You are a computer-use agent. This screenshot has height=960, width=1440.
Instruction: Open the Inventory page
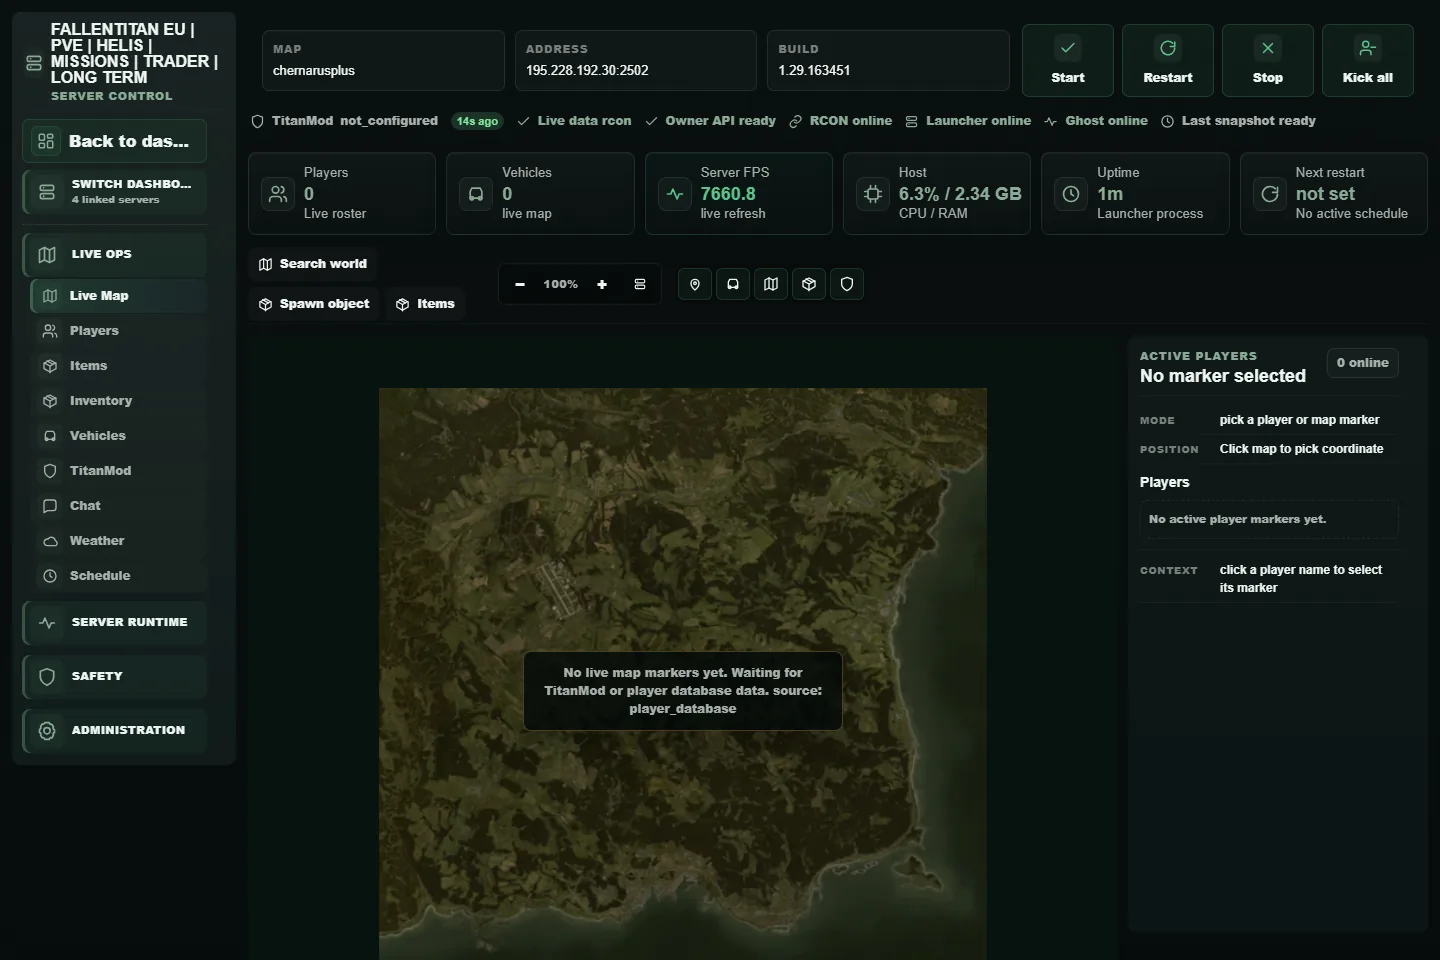pos(118,401)
